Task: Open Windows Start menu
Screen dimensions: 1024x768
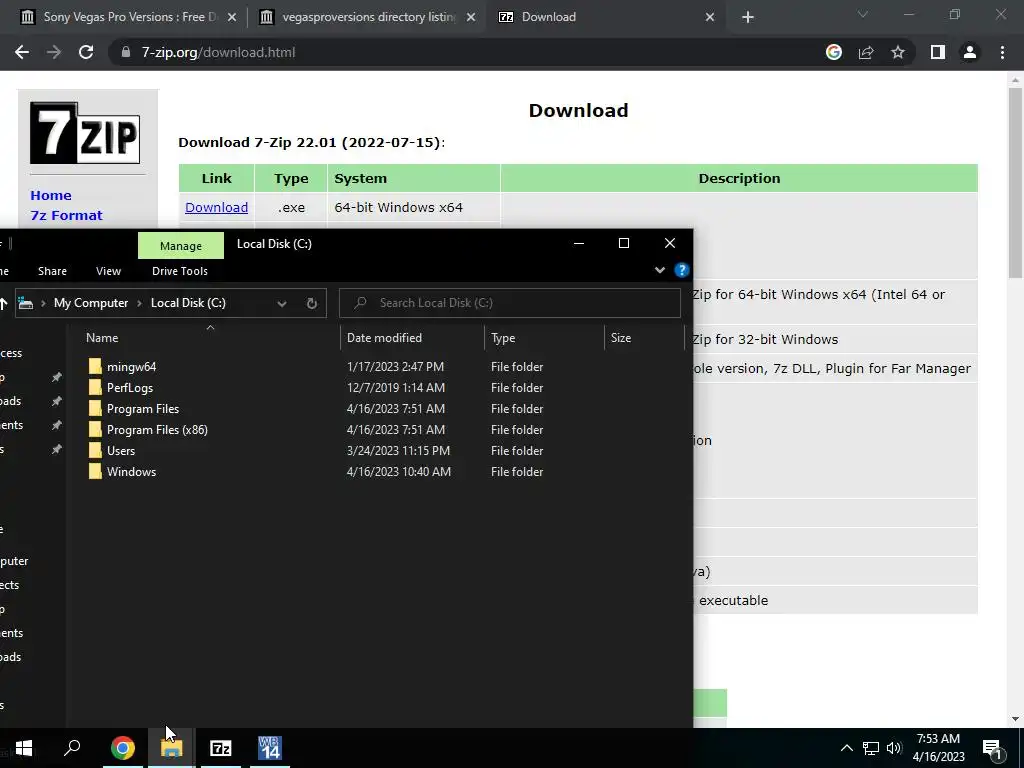Action: (24, 748)
